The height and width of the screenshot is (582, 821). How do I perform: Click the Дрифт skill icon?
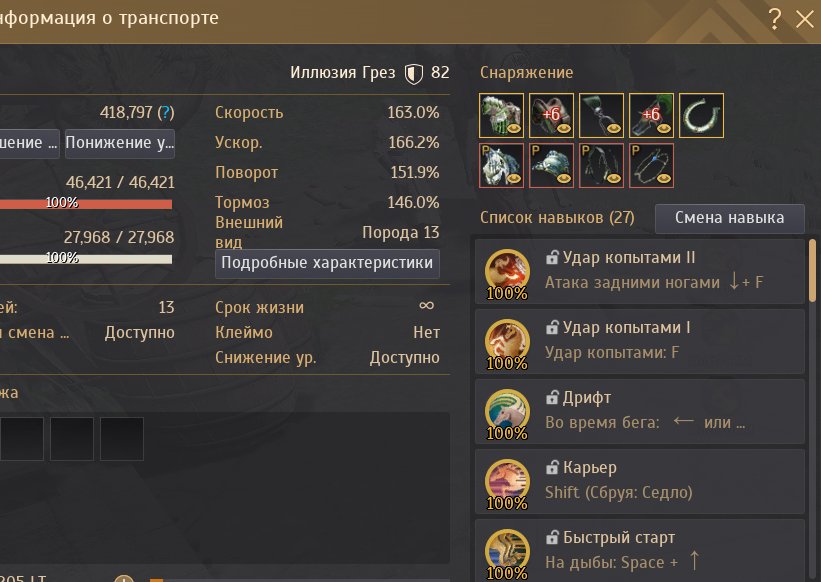507,411
